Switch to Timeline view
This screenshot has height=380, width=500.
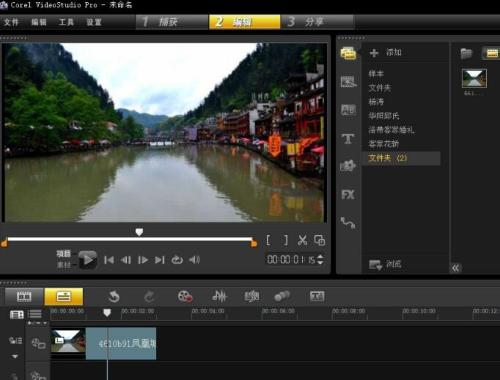click(x=64, y=296)
